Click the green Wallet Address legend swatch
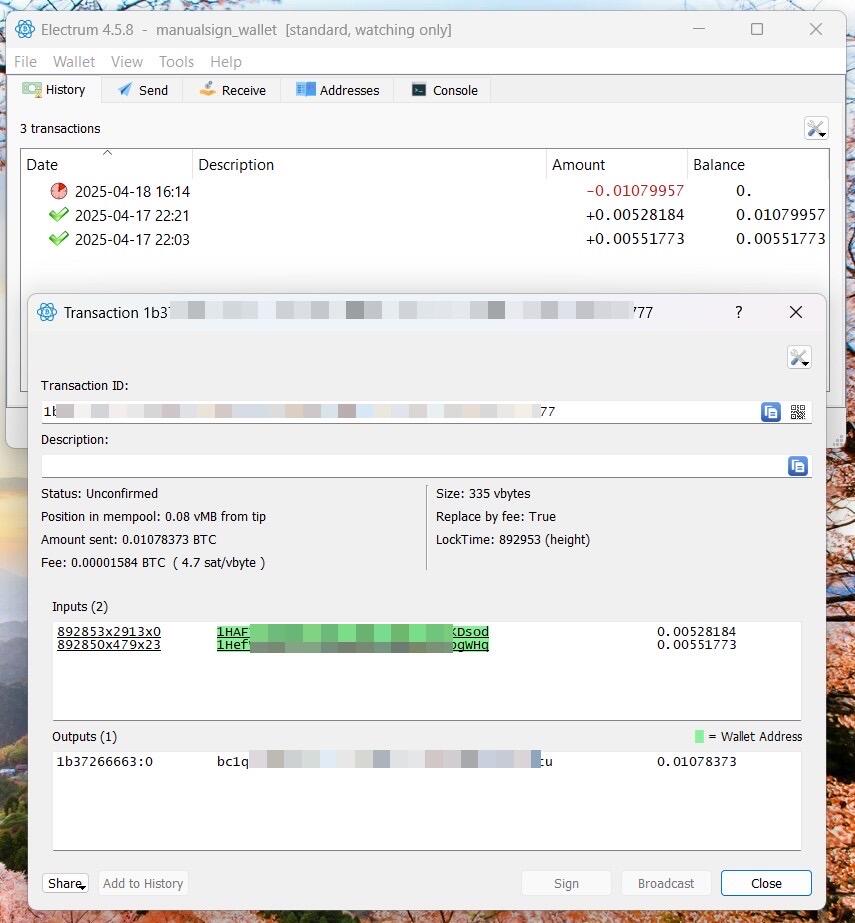 pos(700,736)
